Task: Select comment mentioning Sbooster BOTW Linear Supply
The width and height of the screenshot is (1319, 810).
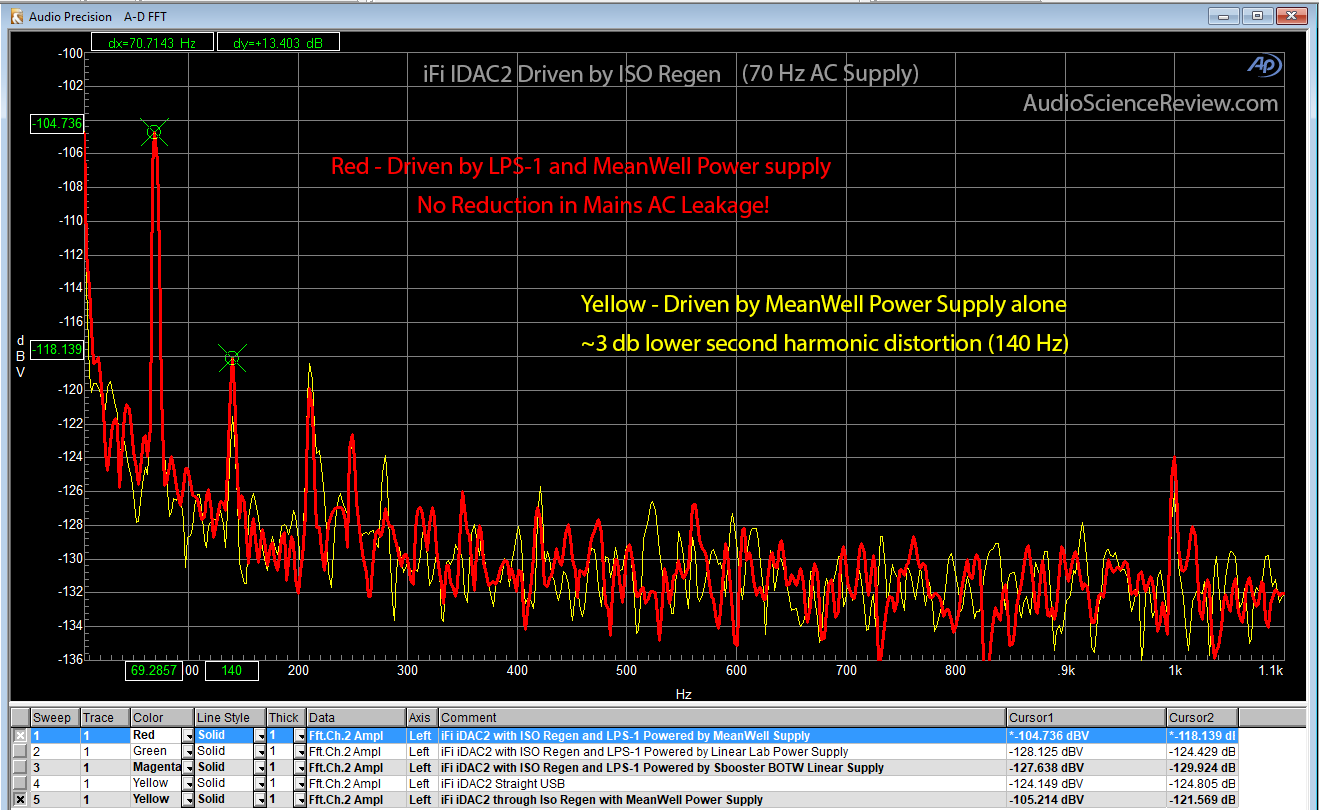Action: click(662, 767)
